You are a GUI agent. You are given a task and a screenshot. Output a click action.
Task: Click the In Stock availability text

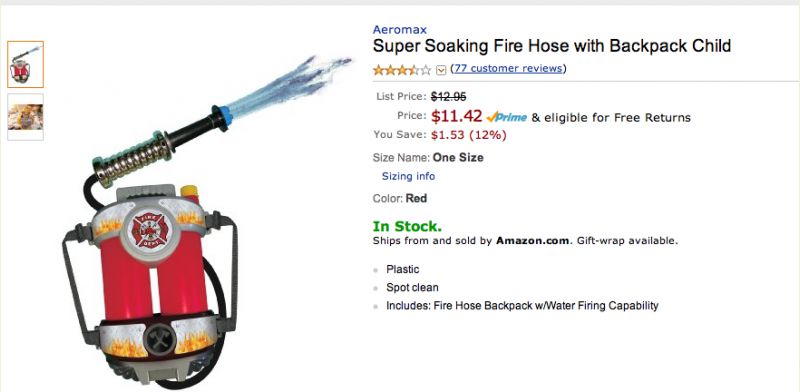407,226
